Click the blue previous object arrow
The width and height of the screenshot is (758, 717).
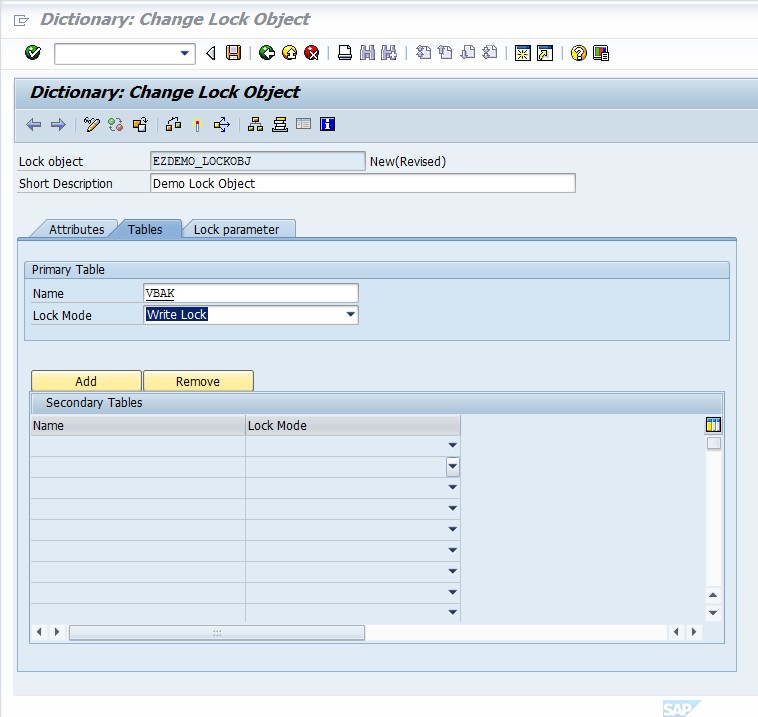[33, 125]
